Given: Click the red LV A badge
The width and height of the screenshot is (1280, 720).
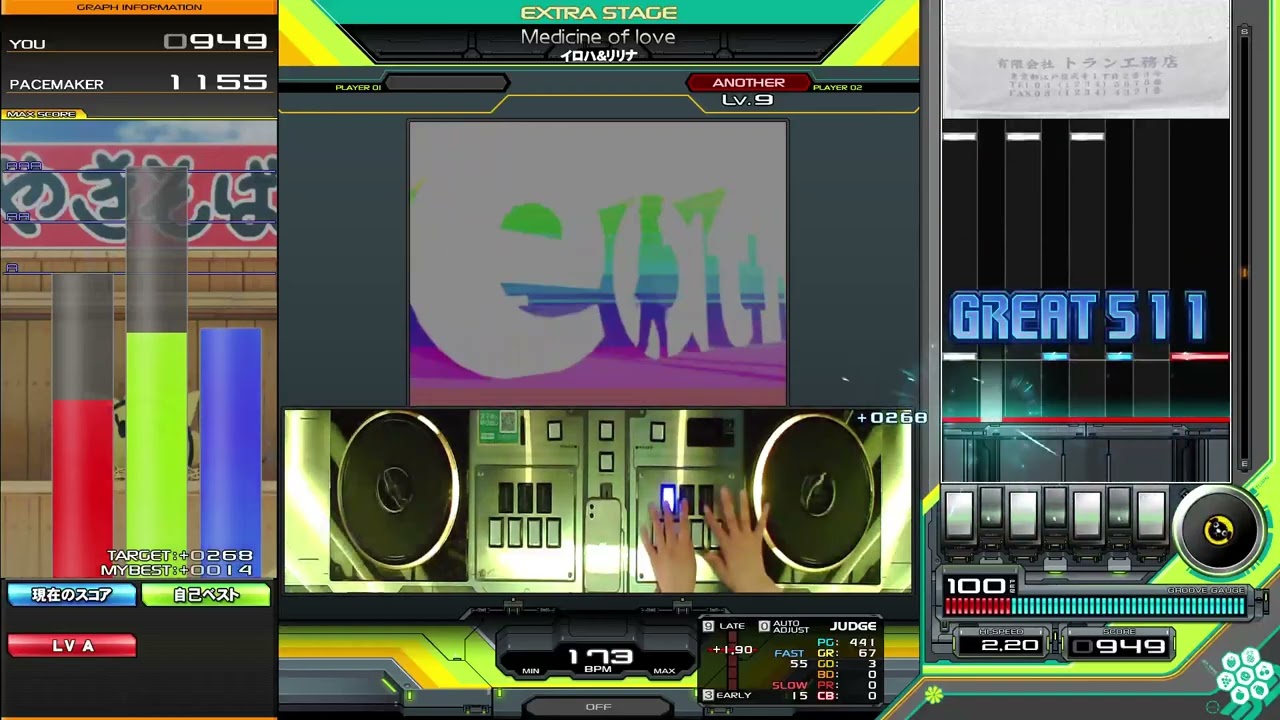Looking at the screenshot, I should click(72, 646).
